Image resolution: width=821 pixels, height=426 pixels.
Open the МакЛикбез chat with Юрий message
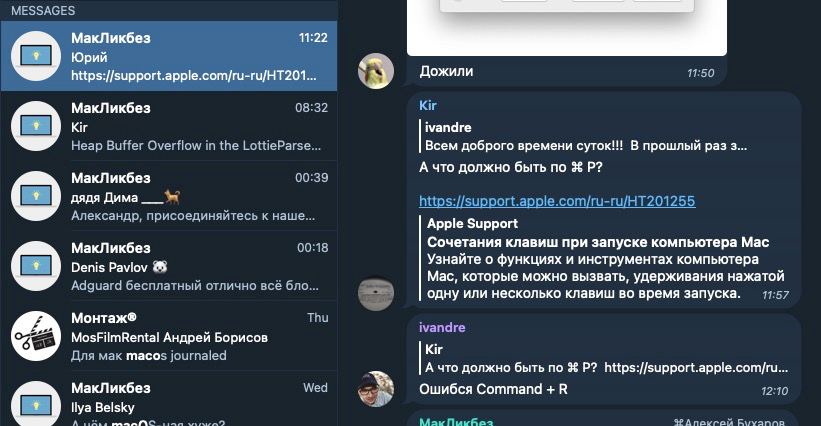point(169,56)
